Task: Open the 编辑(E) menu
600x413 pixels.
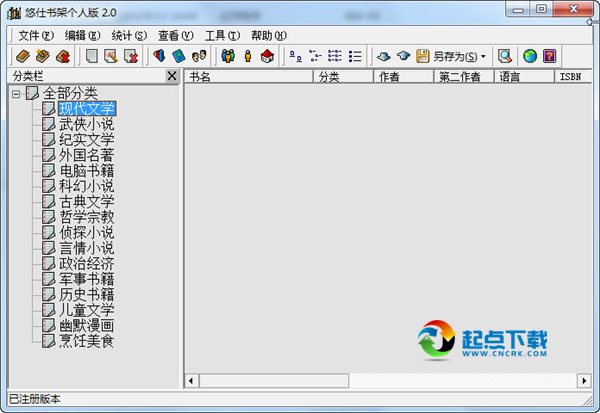Action: pos(82,36)
